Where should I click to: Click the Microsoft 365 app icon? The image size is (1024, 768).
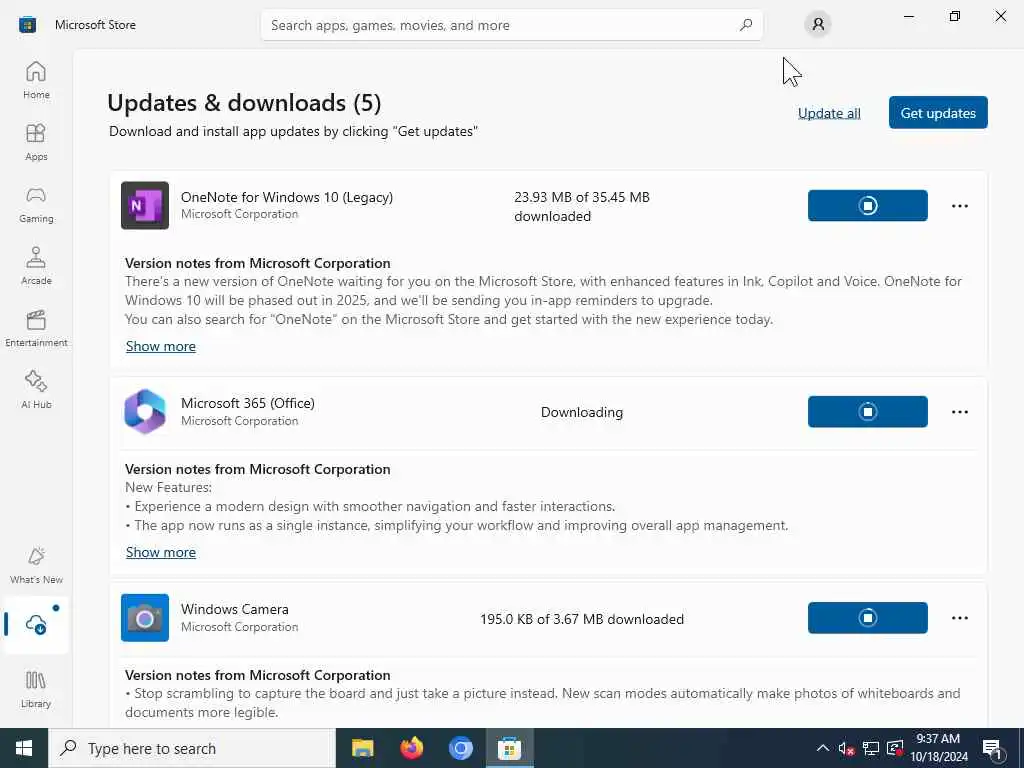tap(145, 411)
